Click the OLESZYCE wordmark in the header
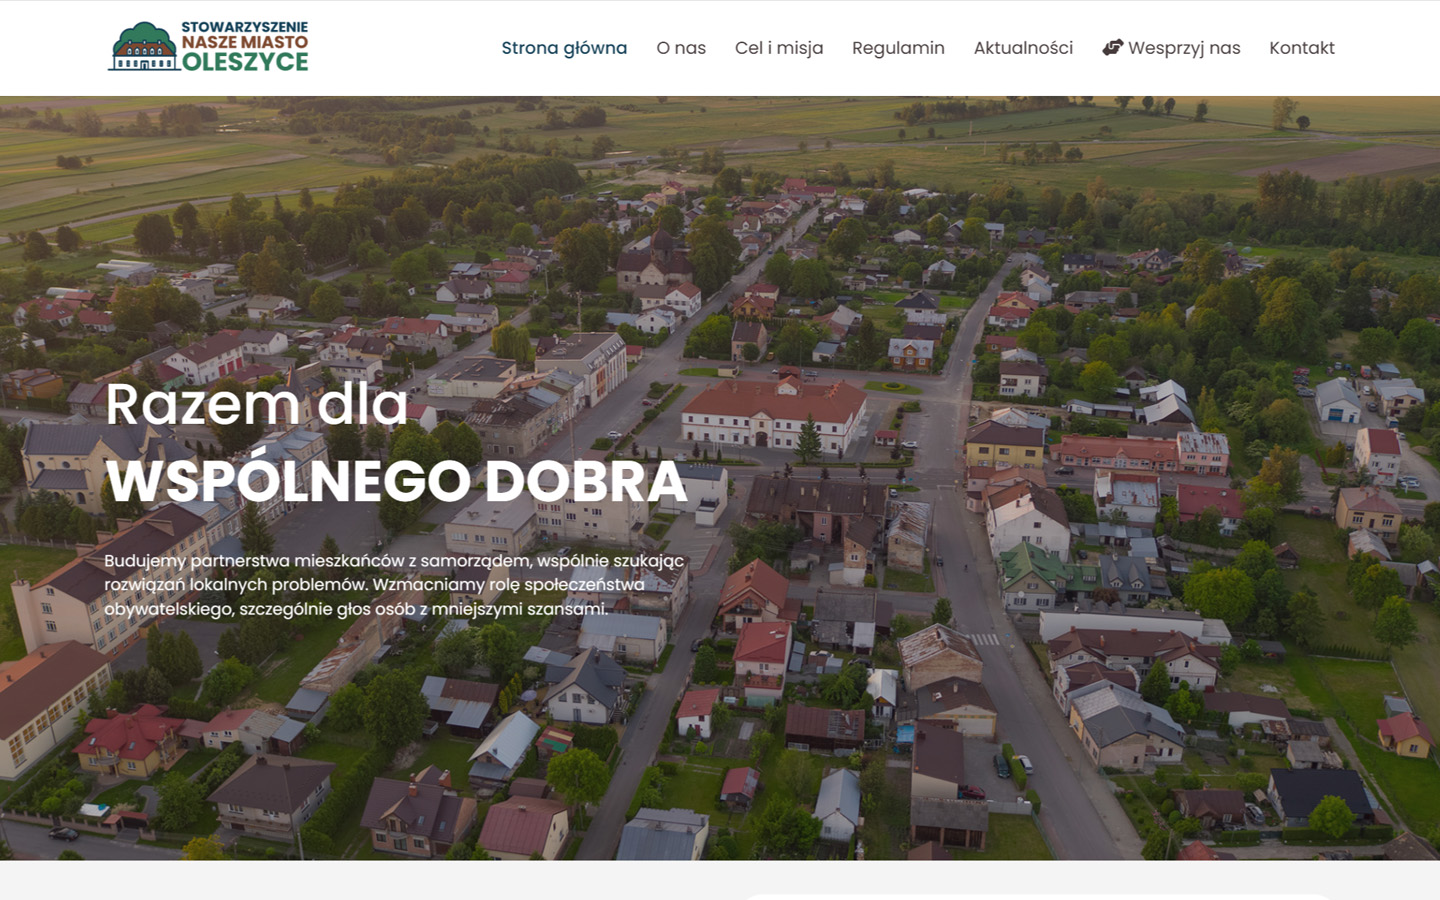The image size is (1440, 900). point(246,60)
